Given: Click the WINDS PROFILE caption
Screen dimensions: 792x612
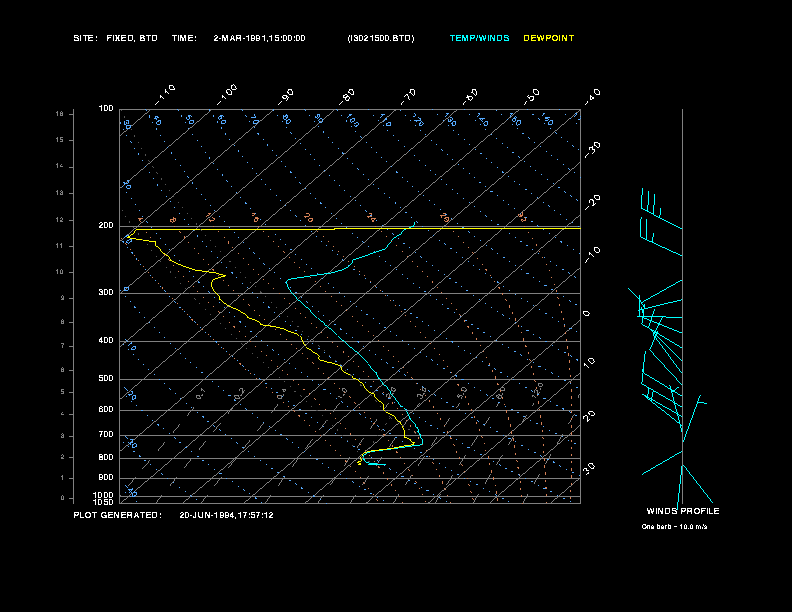Looking at the screenshot, I should [x=682, y=511].
